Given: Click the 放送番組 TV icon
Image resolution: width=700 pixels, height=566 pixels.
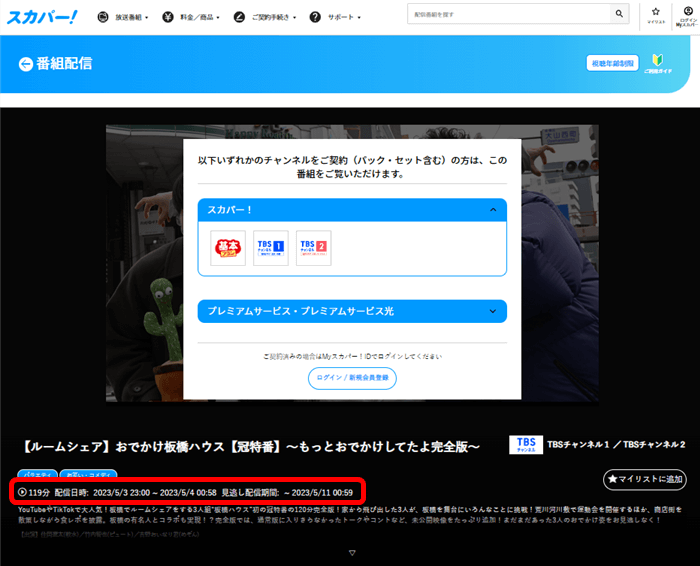Looking at the screenshot, I should click(103, 17).
